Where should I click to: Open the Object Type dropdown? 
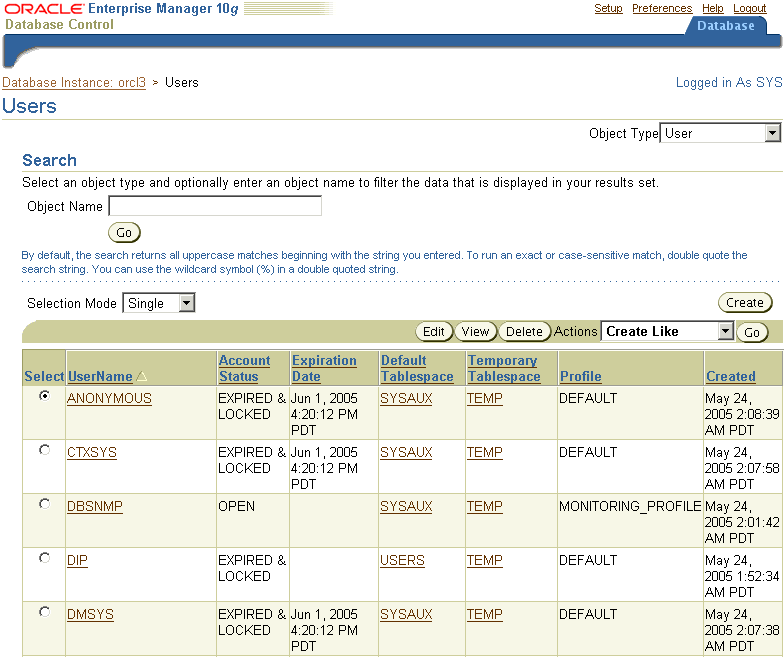tap(720, 133)
